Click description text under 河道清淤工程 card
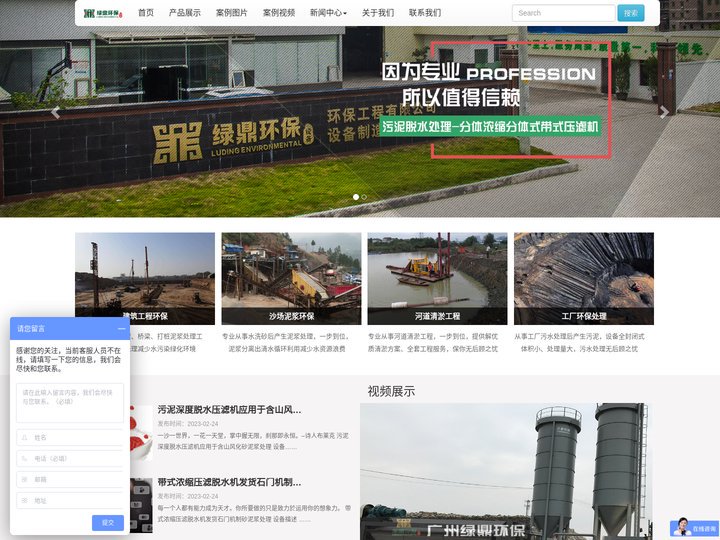 click(433, 343)
